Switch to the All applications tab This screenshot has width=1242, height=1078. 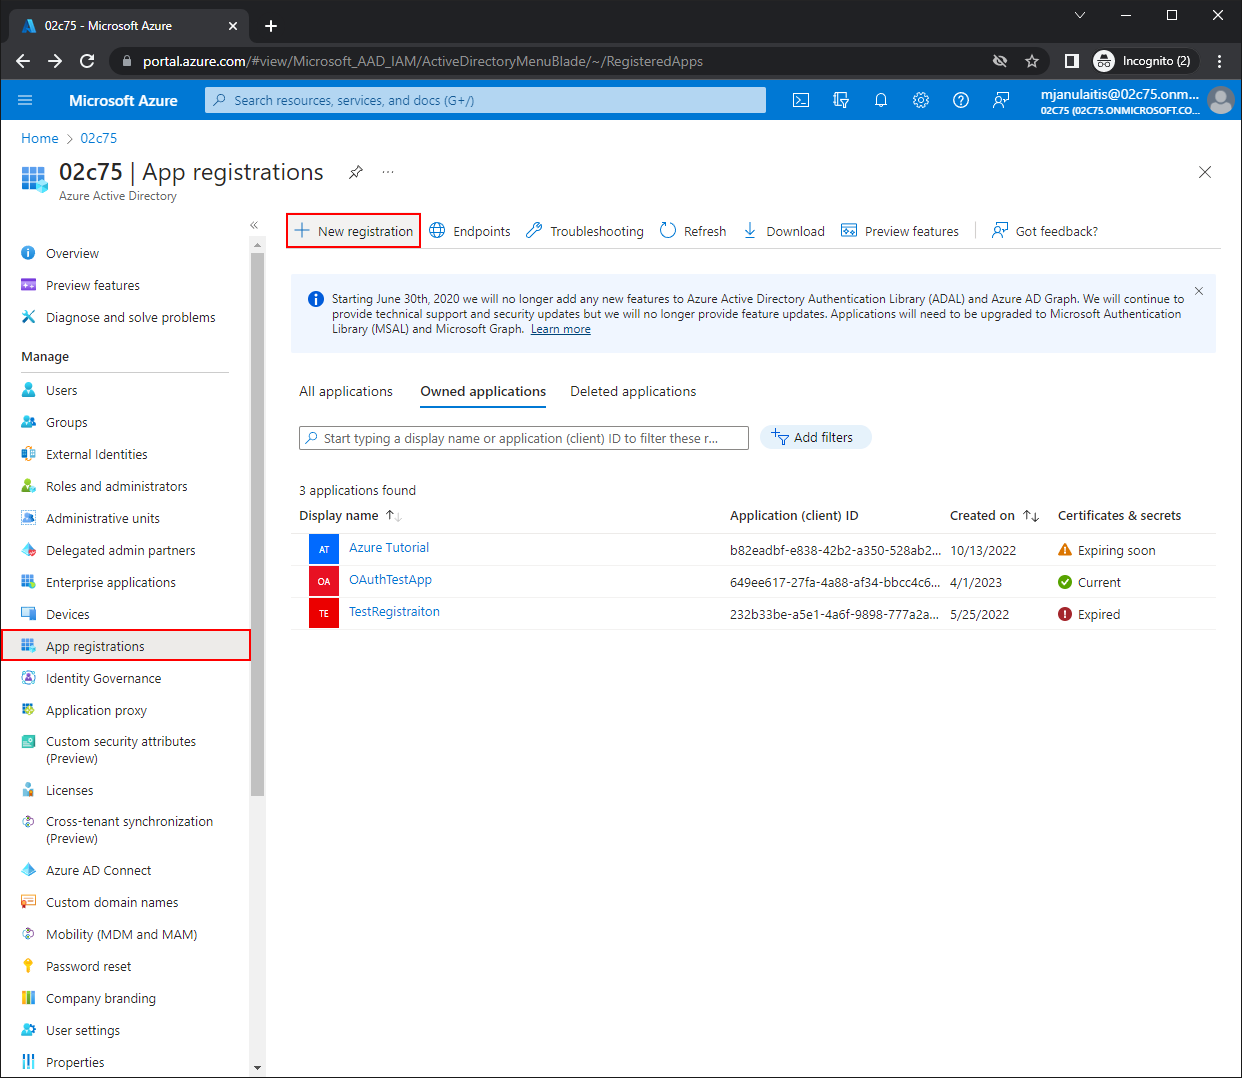click(346, 391)
